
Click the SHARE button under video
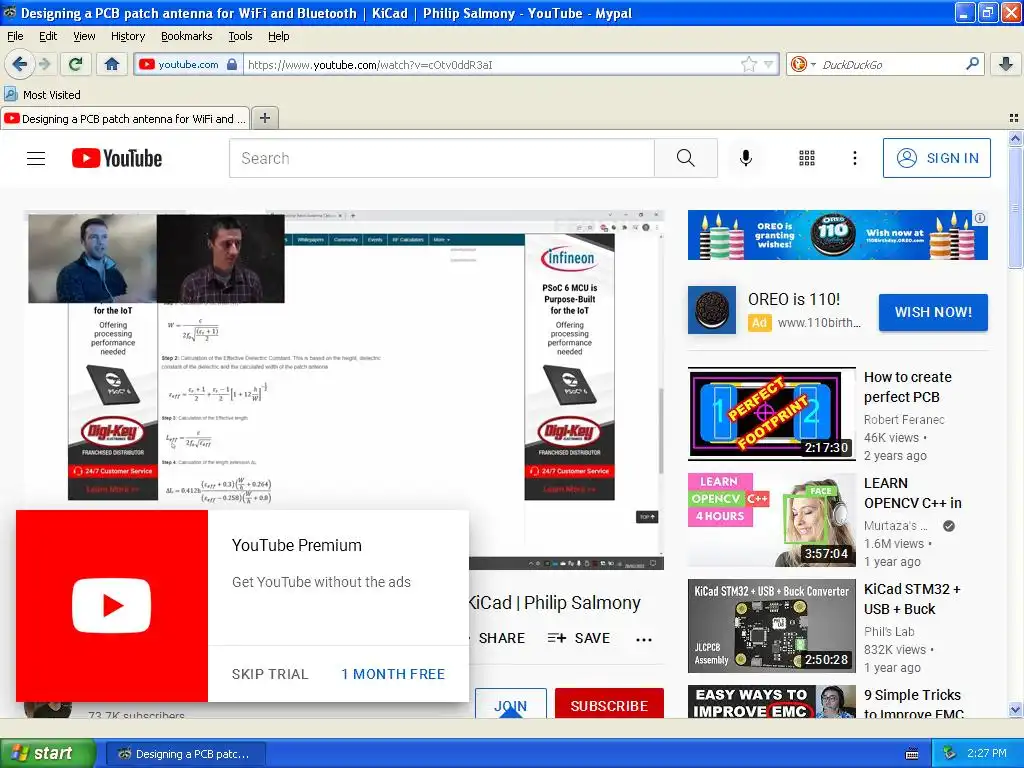(502, 638)
